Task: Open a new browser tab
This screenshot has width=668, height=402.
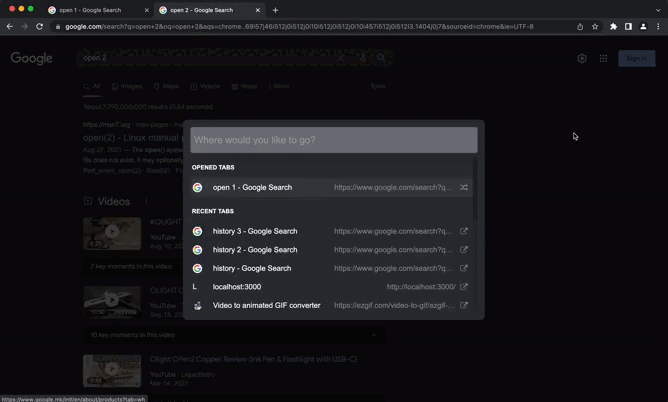Action: coord(275,10)
